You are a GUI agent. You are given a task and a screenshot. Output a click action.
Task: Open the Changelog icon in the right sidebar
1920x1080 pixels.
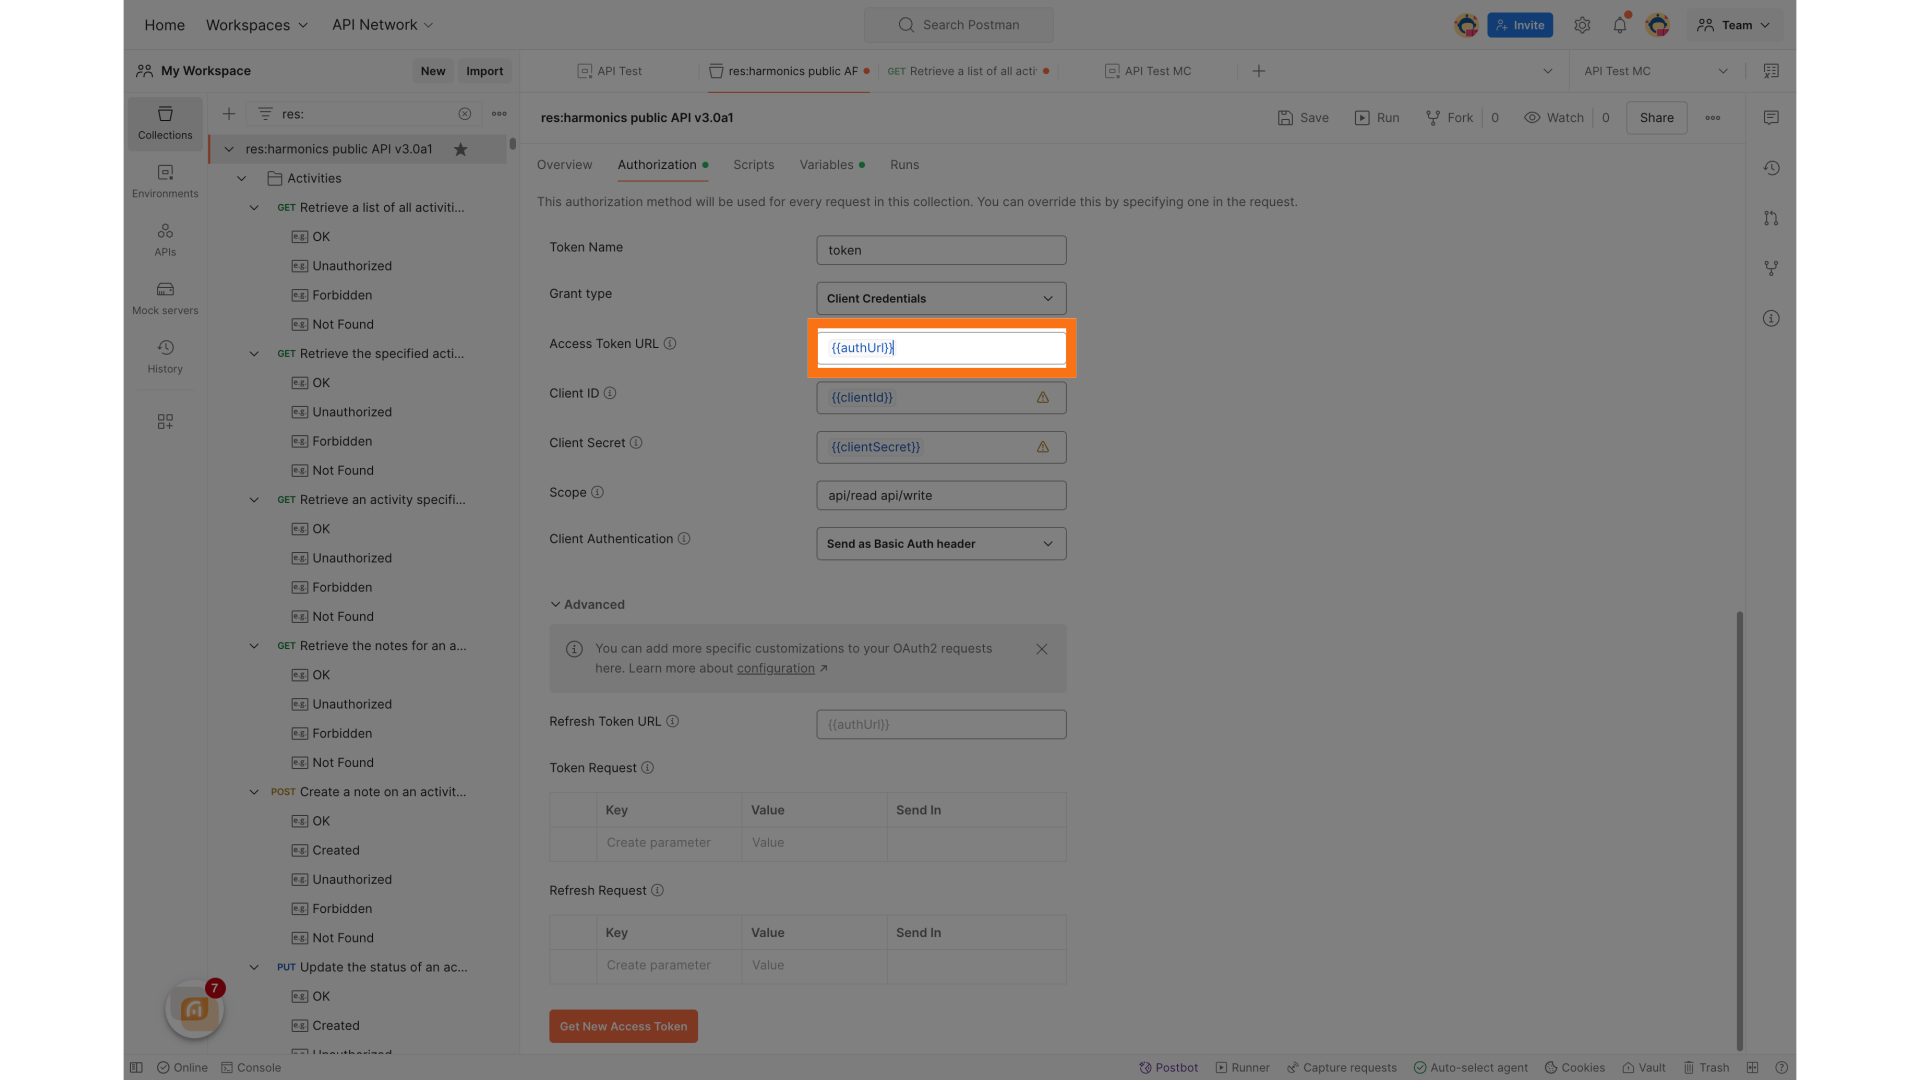[1771, 168]
